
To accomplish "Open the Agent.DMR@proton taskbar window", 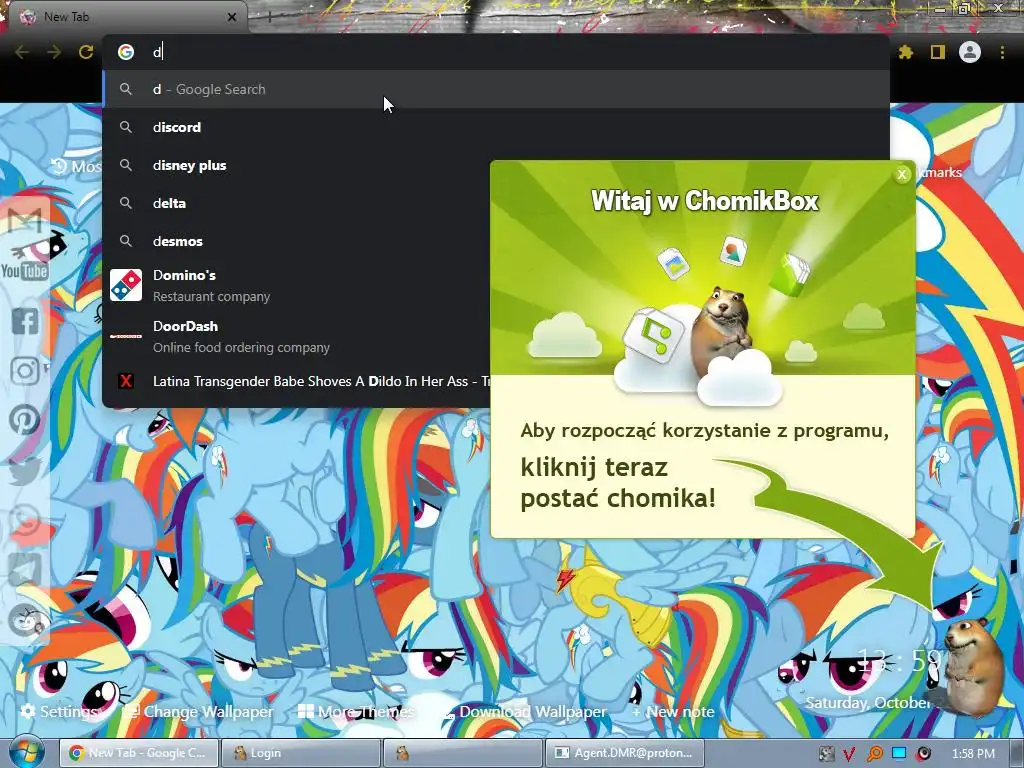I will (x=624, y=753).
